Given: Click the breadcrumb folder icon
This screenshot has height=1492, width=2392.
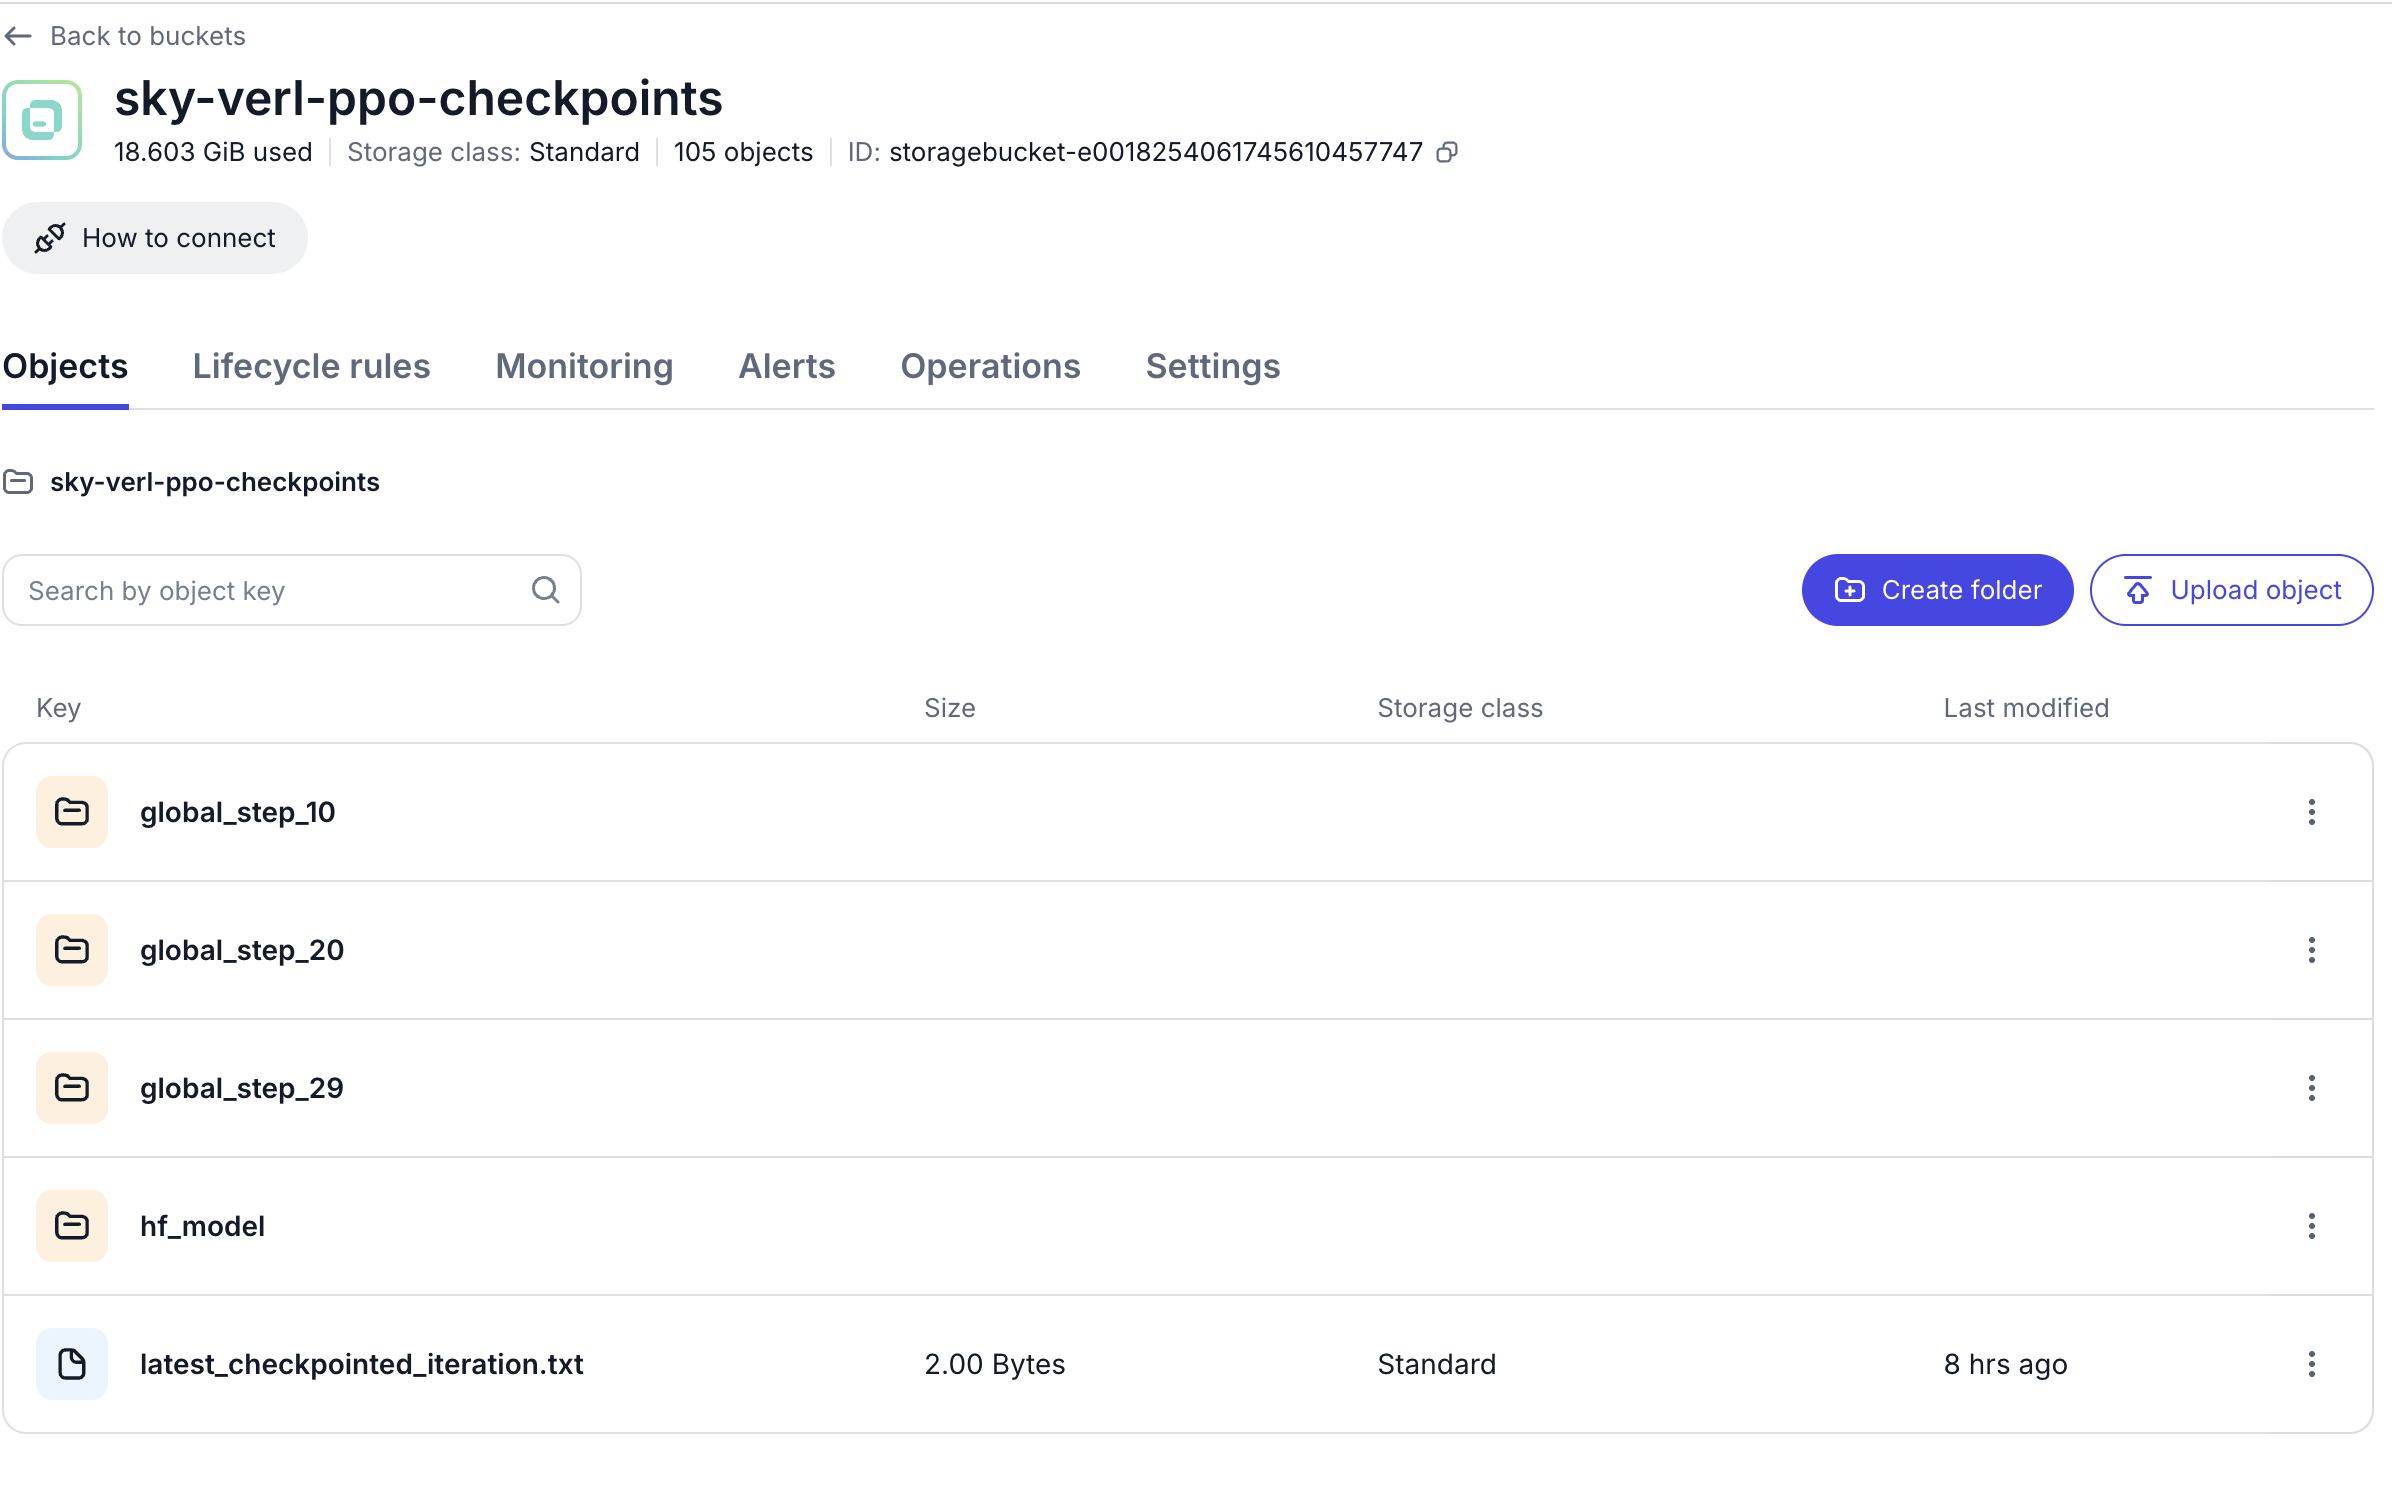Looking at the screenshot, I should [19, 482].
